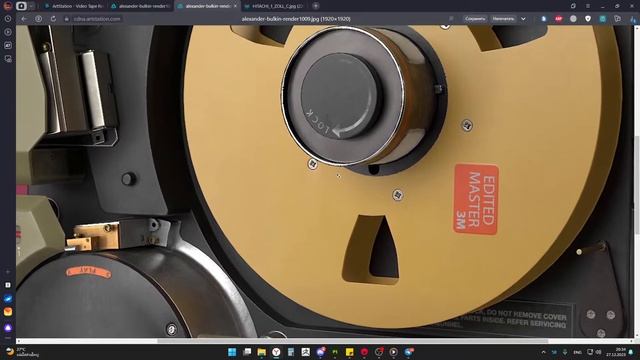The height and width of the screenshot is (360, 640).
Task: Open File Explorer from taskbar
Action: [262, 352]
